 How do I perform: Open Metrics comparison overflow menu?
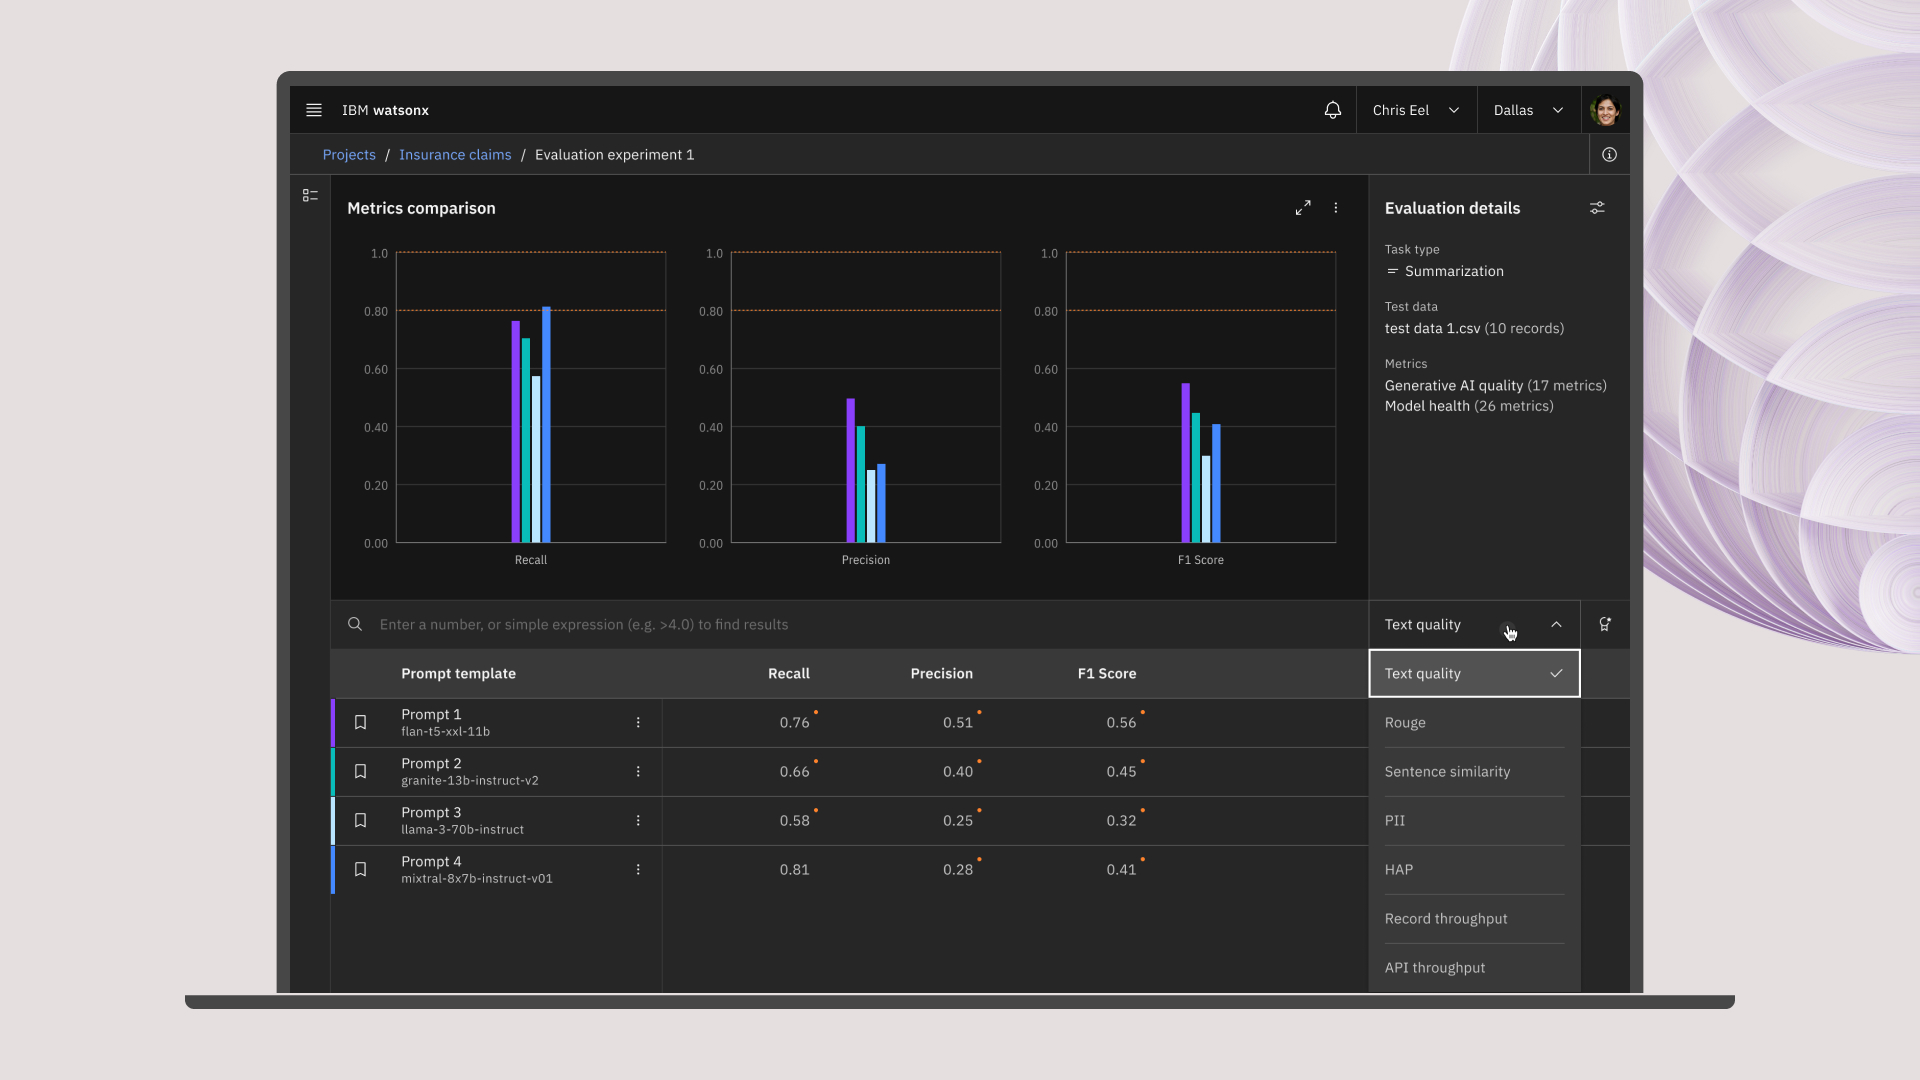pos(1336,208)
